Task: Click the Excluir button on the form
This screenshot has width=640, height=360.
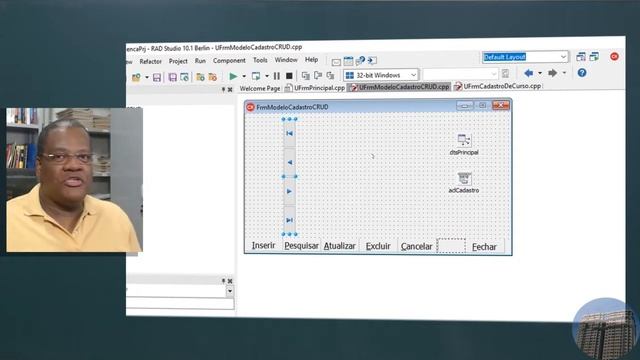Action: [x=378, y=246]
